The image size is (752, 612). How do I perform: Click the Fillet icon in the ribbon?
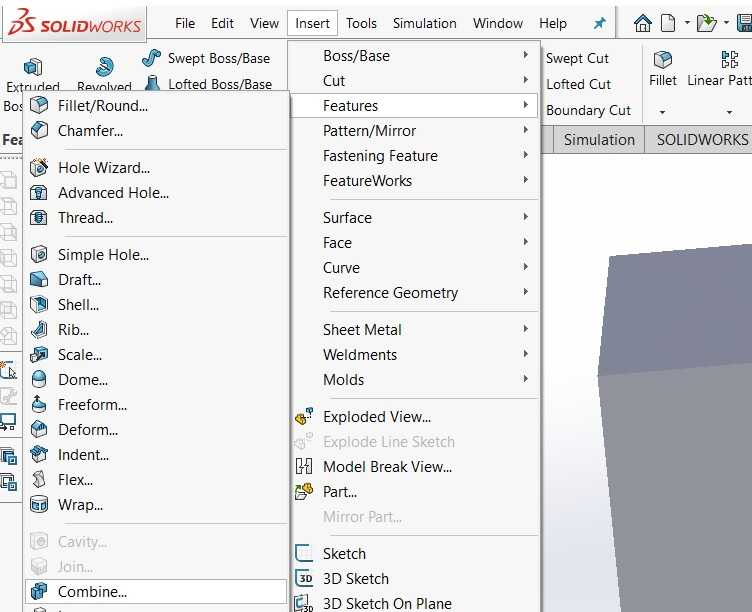pyautogui.click(x=663, y=60)
